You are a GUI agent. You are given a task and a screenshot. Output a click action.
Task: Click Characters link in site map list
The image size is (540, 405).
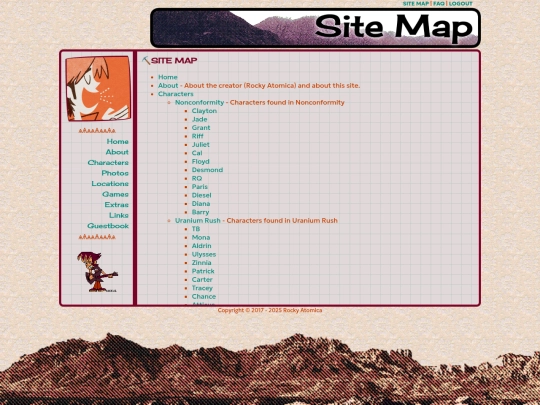pos(176,94)
